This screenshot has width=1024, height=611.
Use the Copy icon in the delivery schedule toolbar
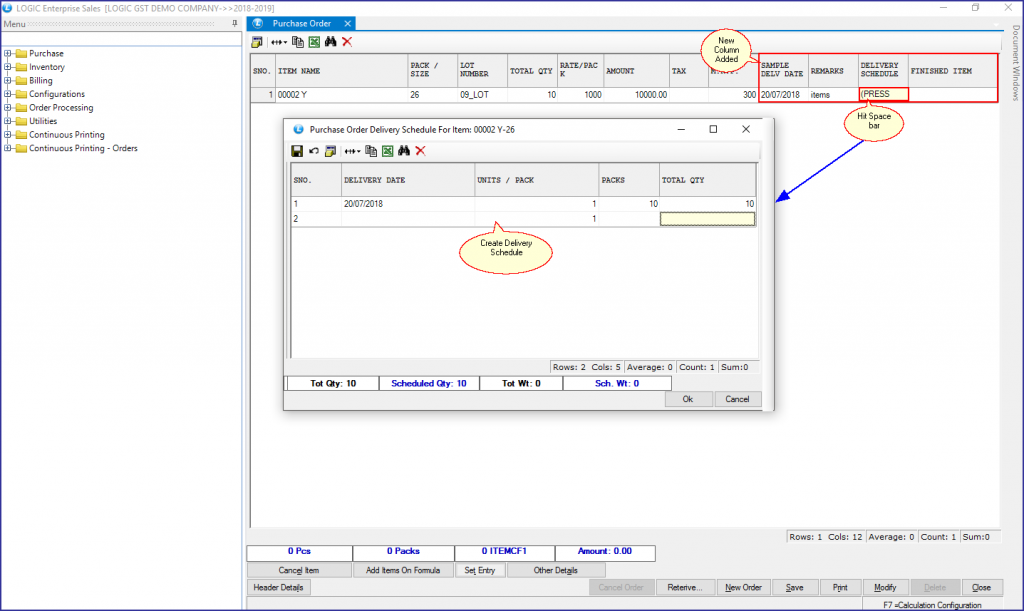coord(371,150)
